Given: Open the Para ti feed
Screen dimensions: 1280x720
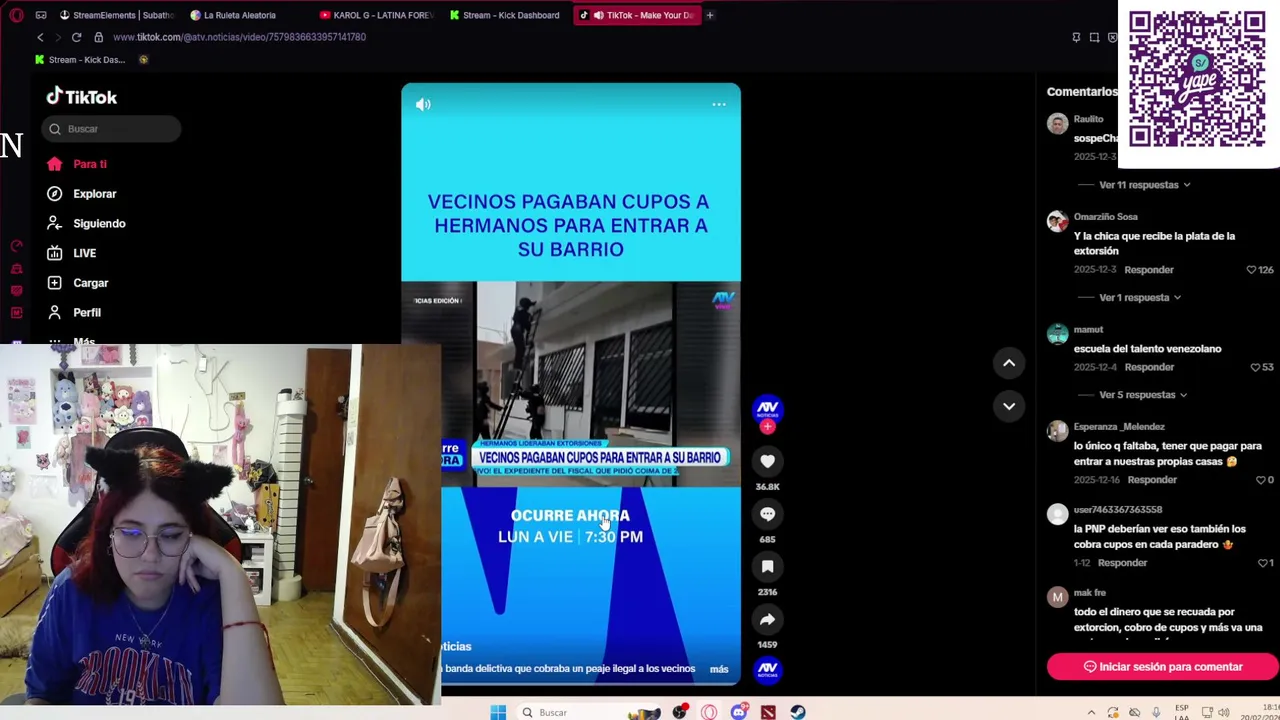Looking at the screenshot, I should pos(77,164).
